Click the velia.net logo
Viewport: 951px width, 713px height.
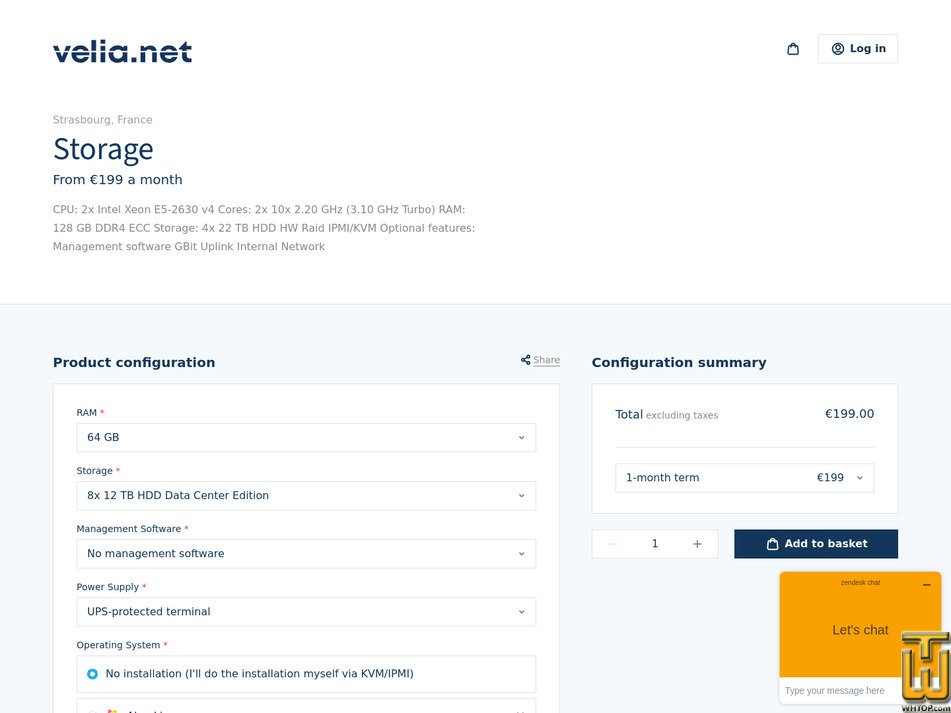pos(123,52)
